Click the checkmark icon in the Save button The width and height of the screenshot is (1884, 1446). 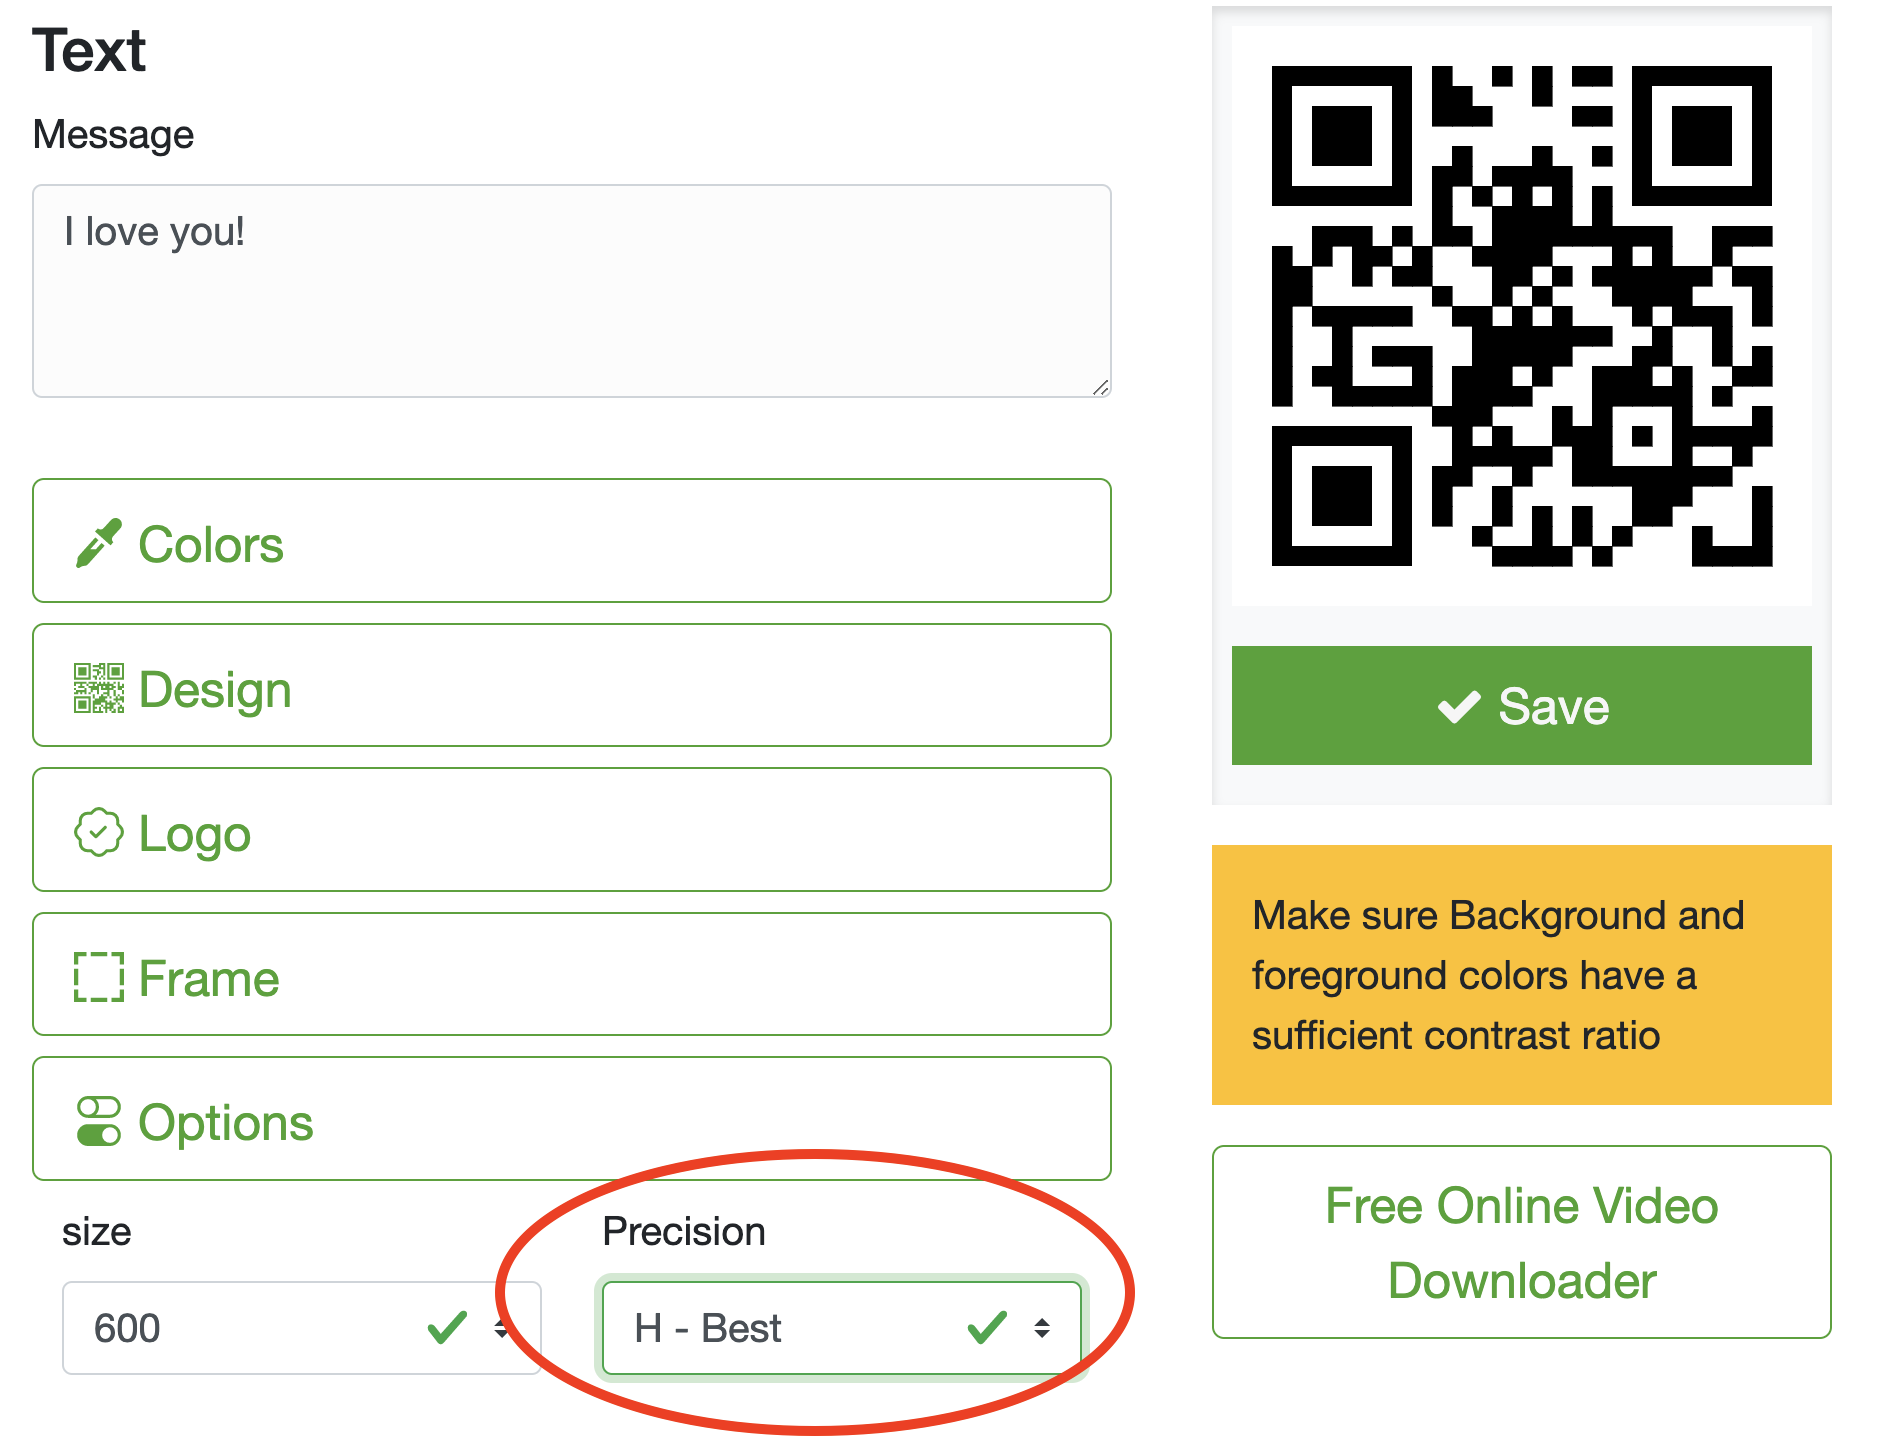pyautogui.click(x=1459, y=706)
